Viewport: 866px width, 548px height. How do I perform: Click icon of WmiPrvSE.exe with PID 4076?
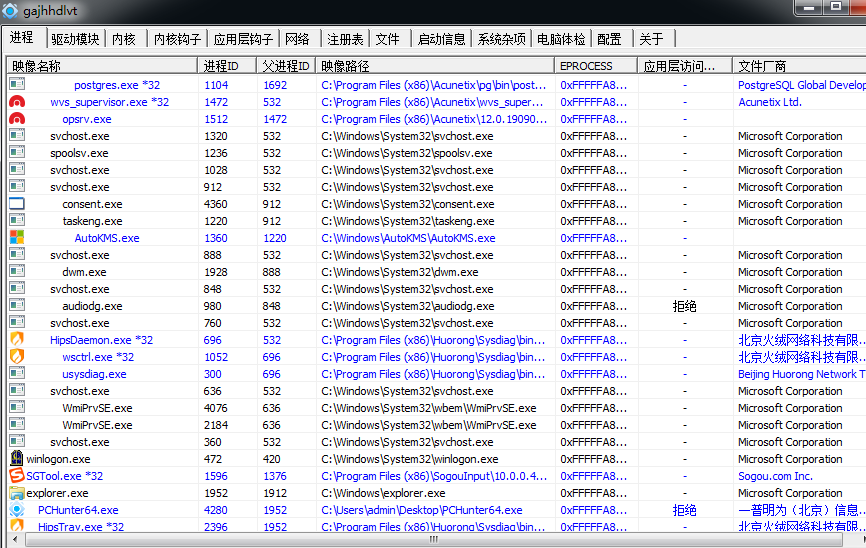[17, 408]
